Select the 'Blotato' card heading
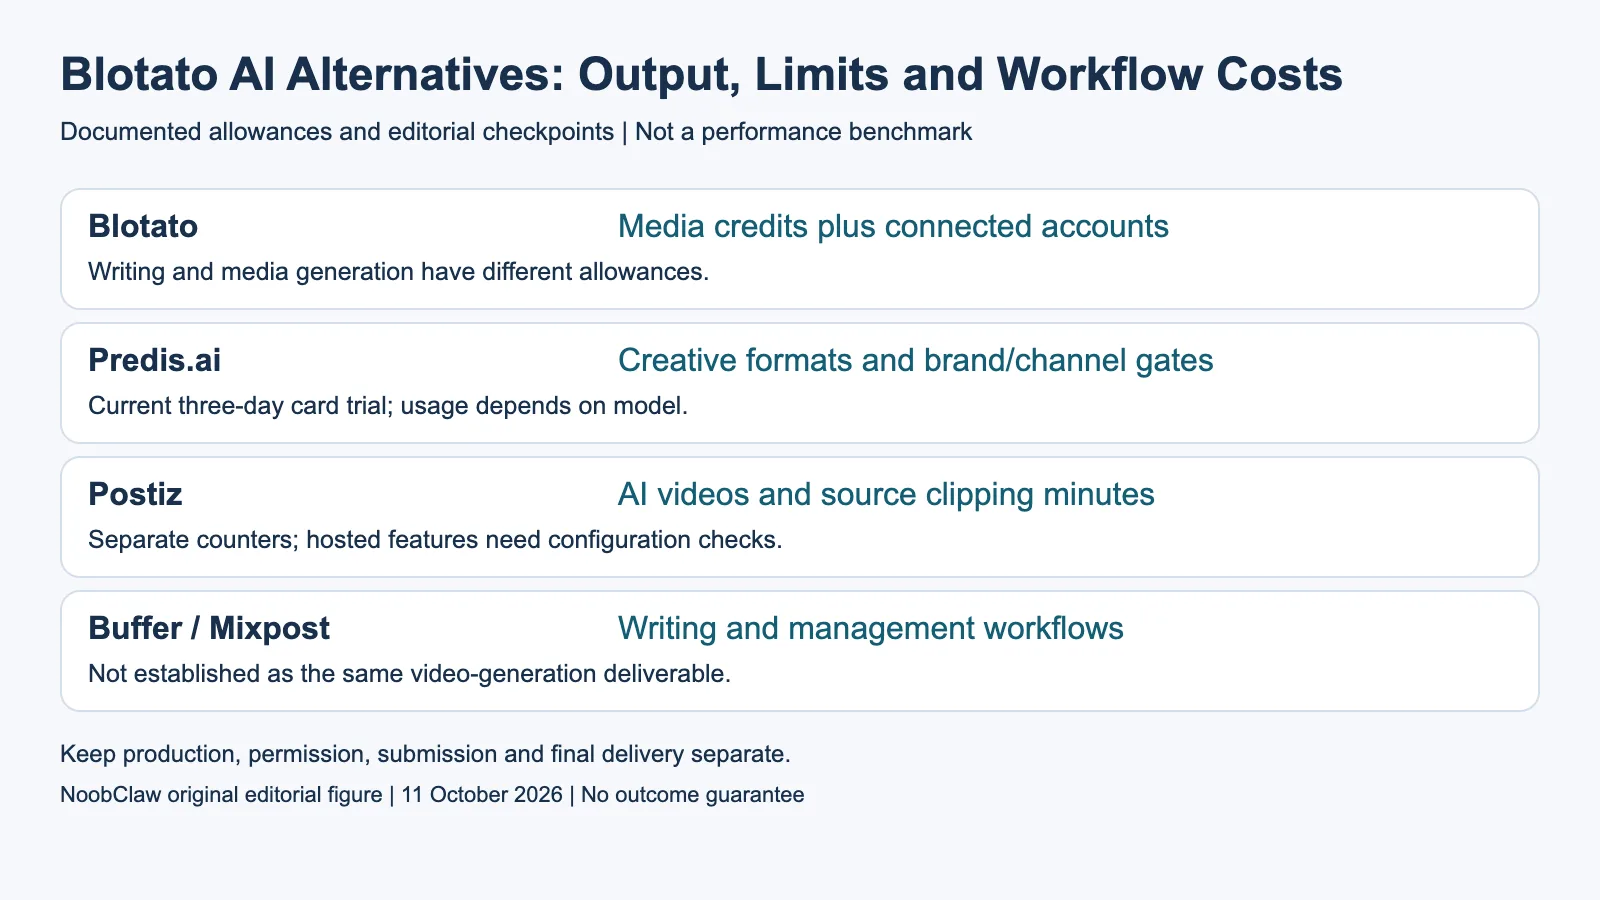 (143, 226)
